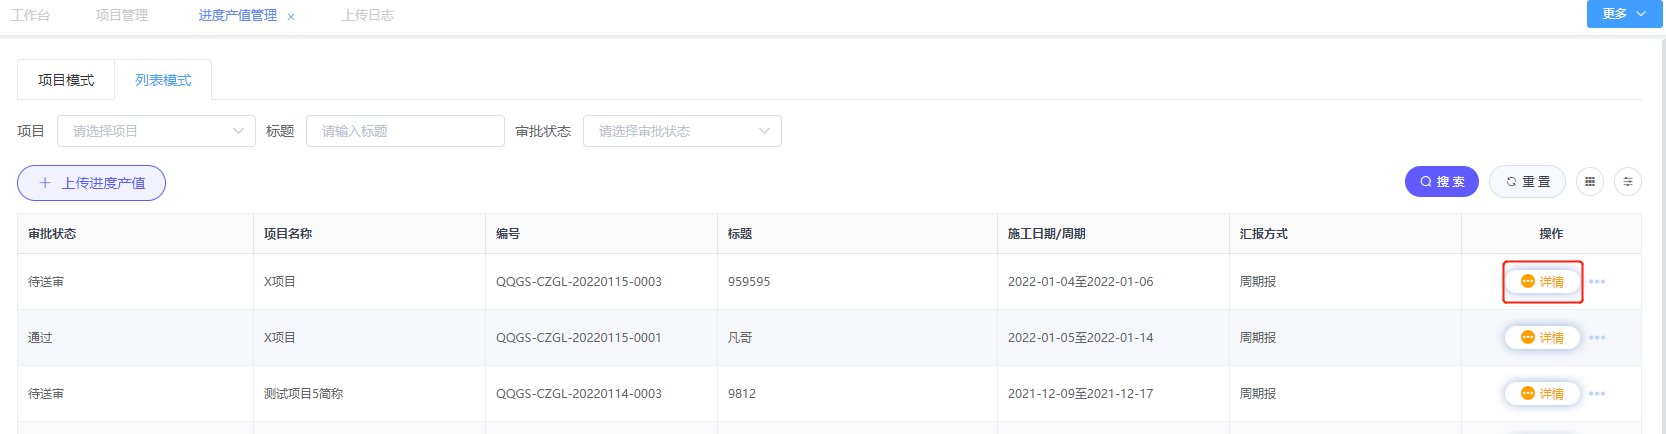Open more actions for row 9812
1666x434 pixels.
point(1597,394)
